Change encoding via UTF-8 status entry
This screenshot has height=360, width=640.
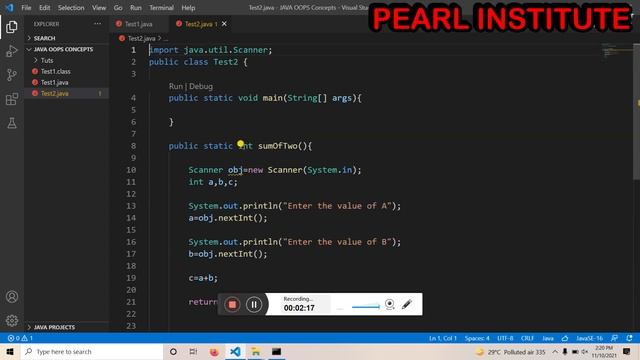click(x=505, y=338)
